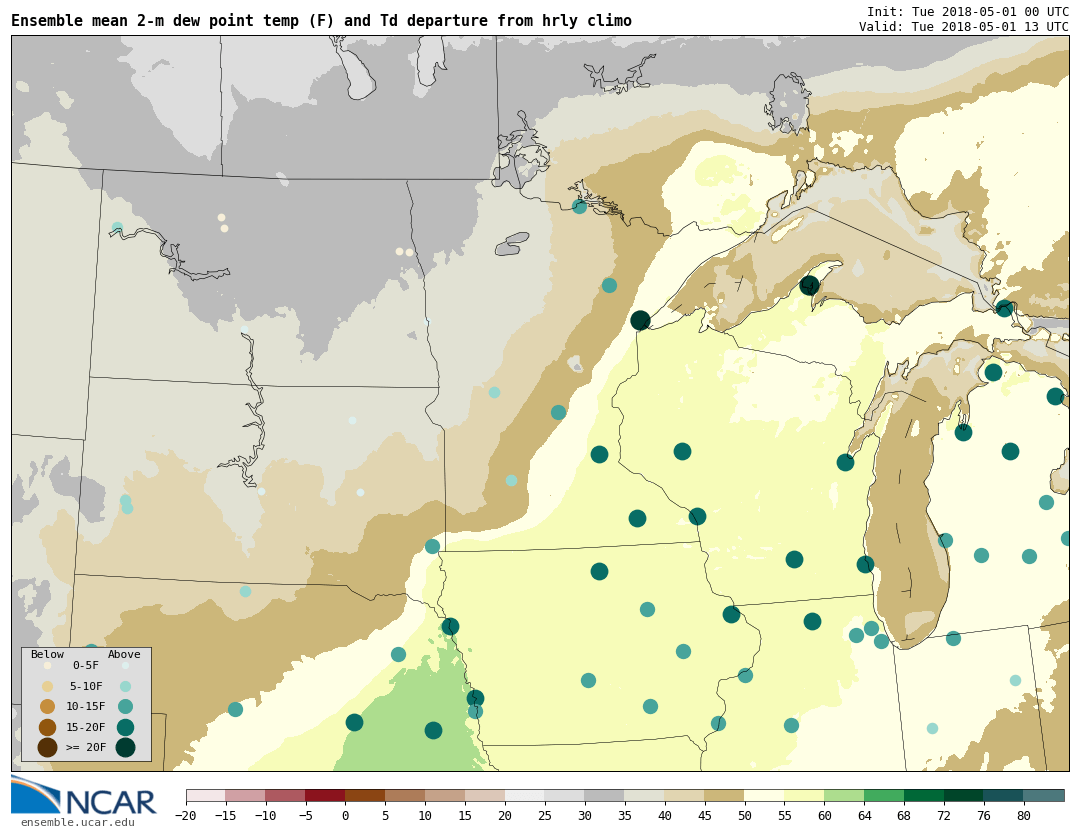Select the '10-15F' legend label
The width and height of the screenshot is (1080, 834).
[86, 706]
